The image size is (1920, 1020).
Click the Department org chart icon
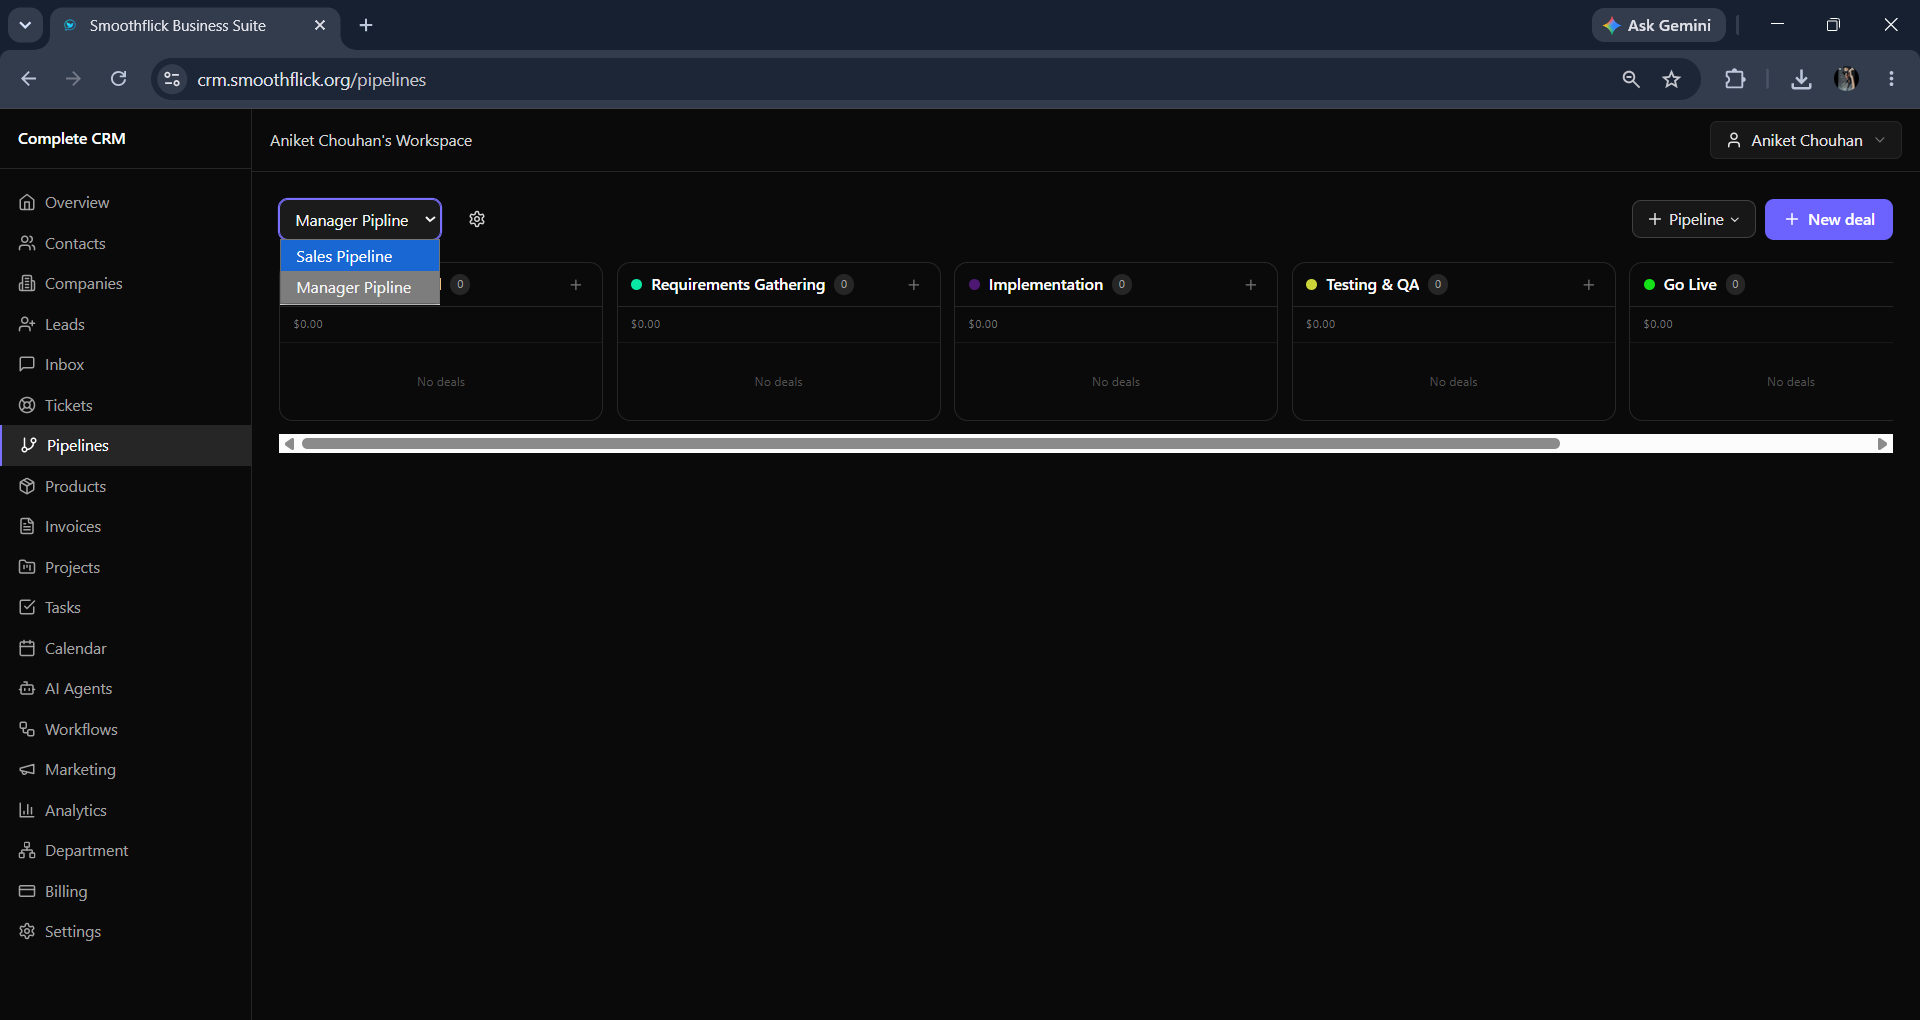pyautogui.click(x=27, y=850)
